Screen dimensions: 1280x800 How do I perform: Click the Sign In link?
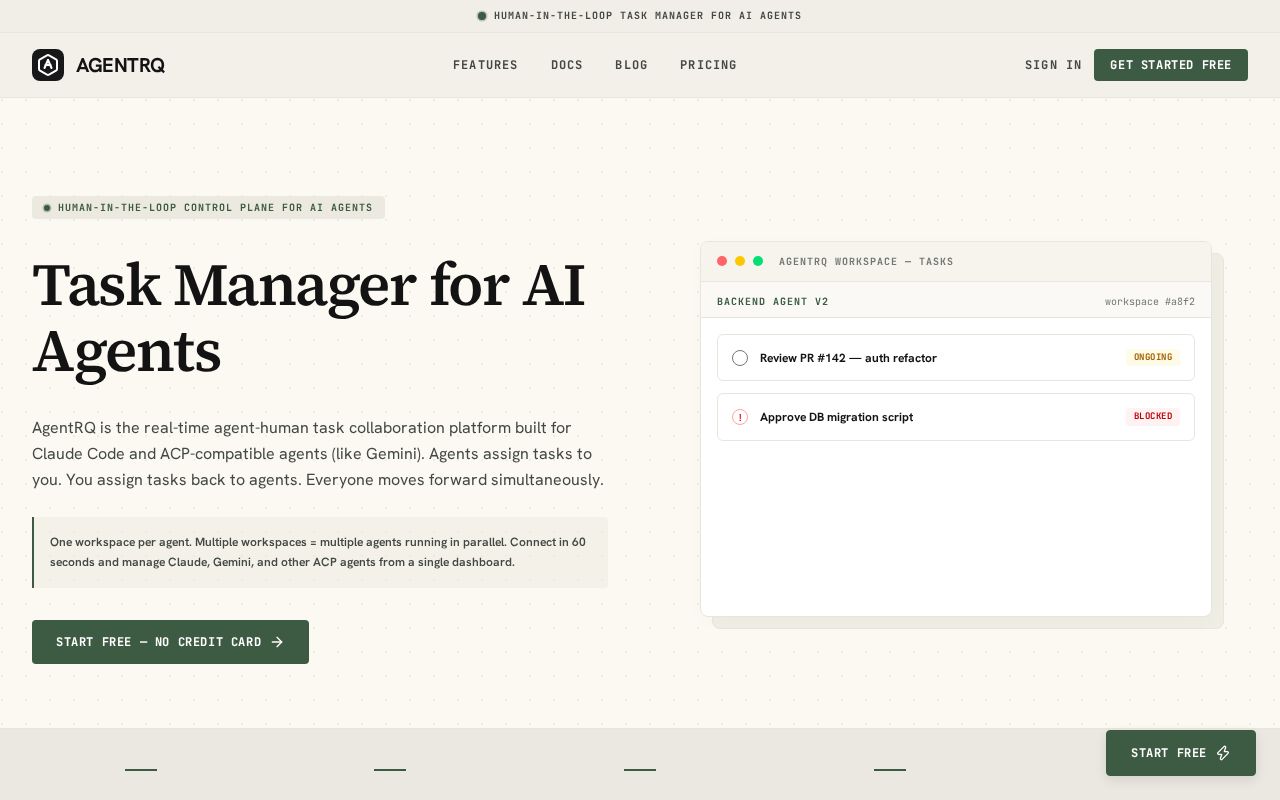(x=1053, y=65)
